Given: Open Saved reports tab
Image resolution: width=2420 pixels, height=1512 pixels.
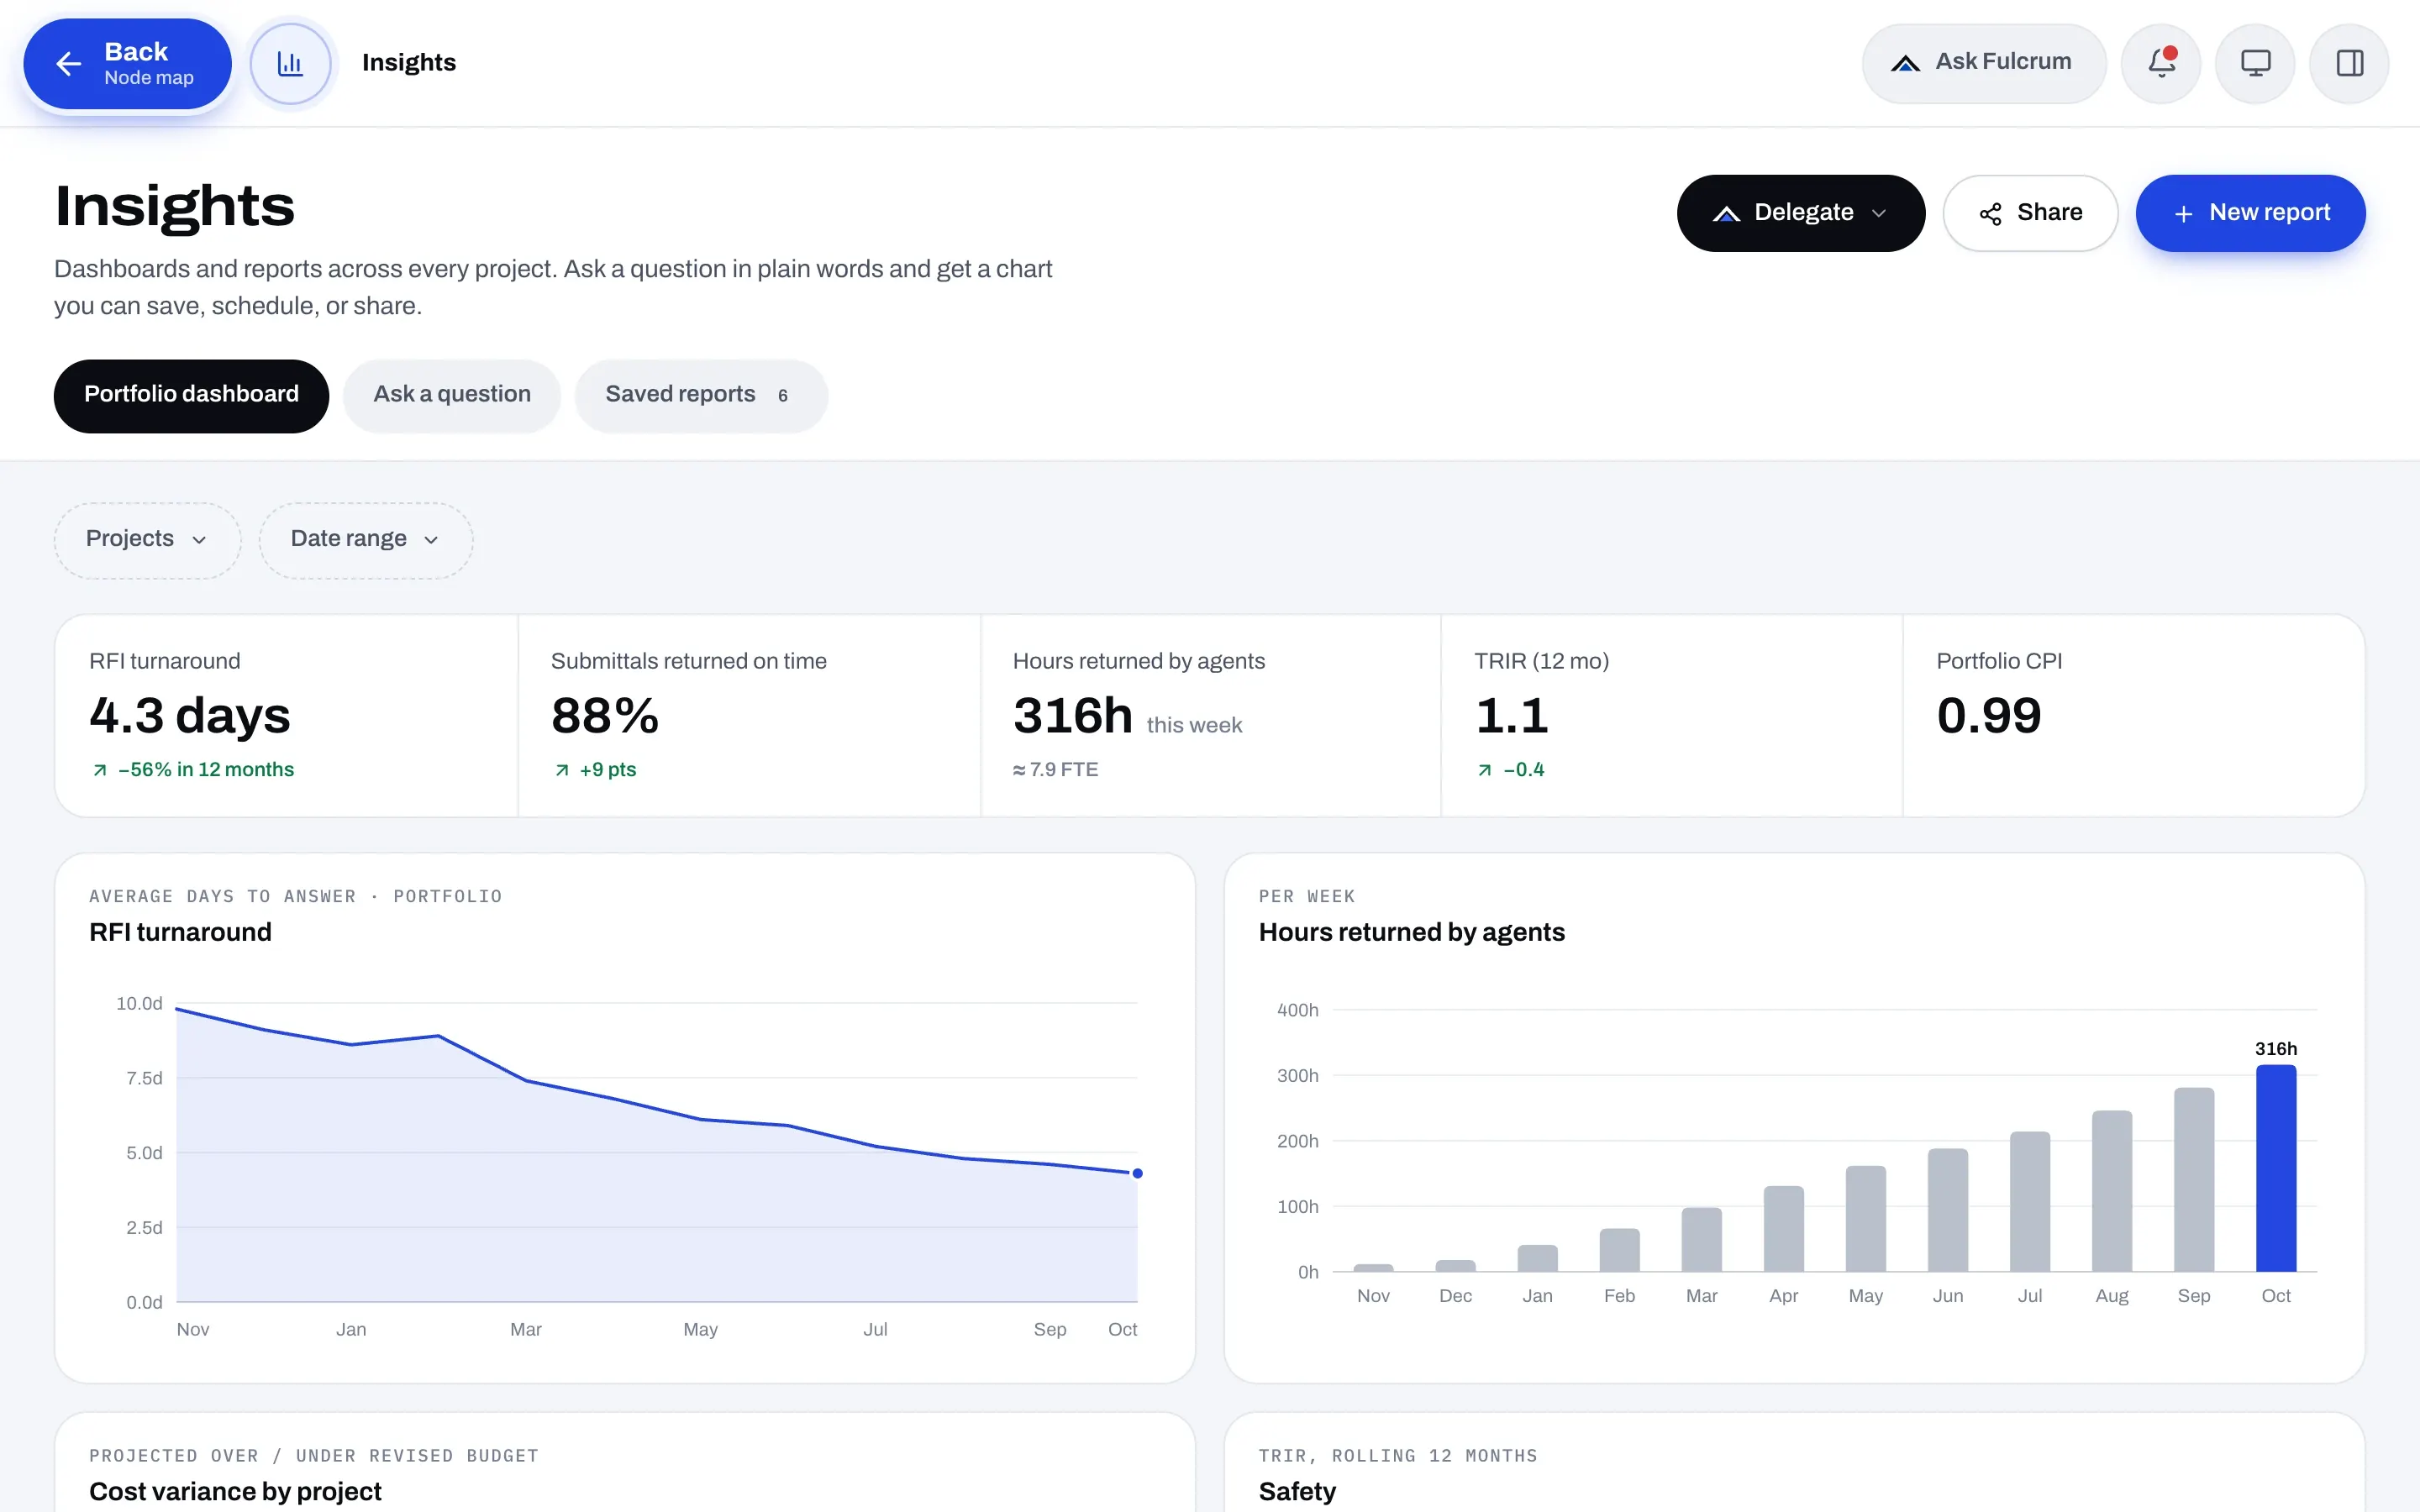Looking at the screenshot, I should pyautogui.click(x=701, y=395).
